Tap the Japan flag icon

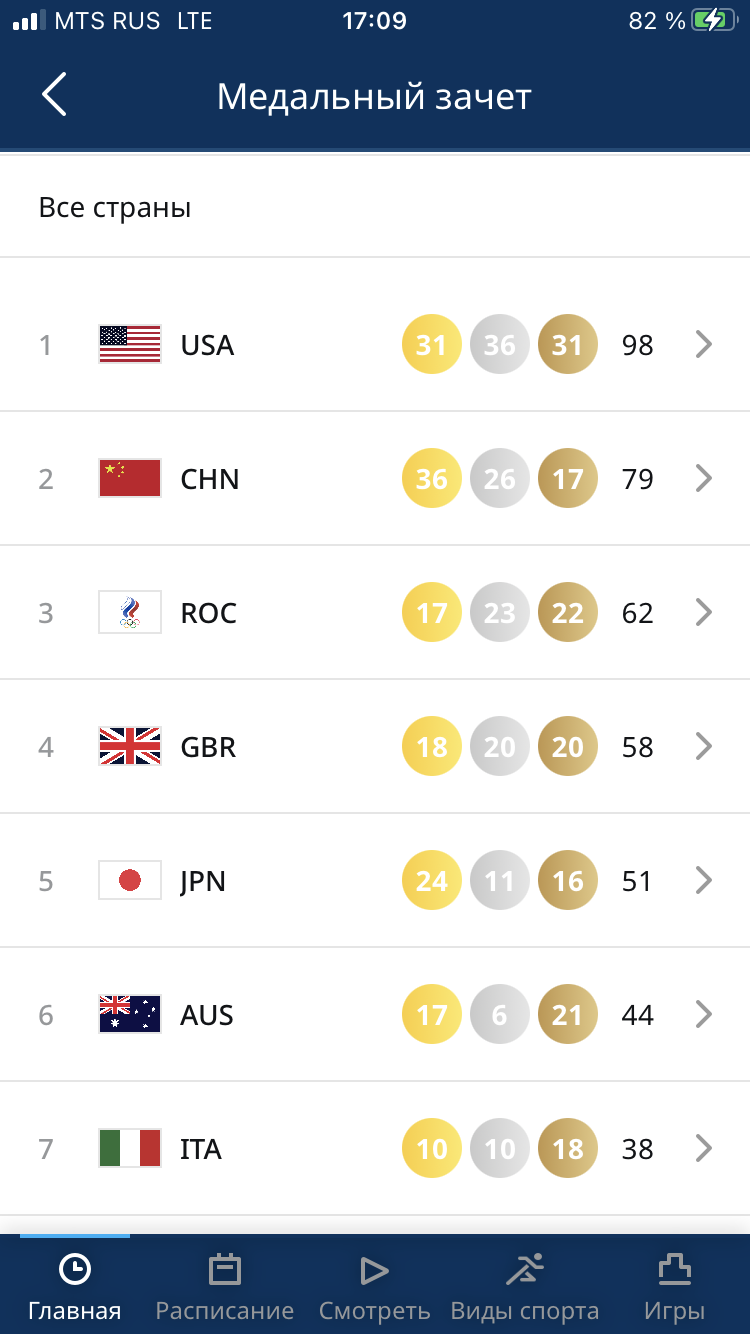coord(130,881)
